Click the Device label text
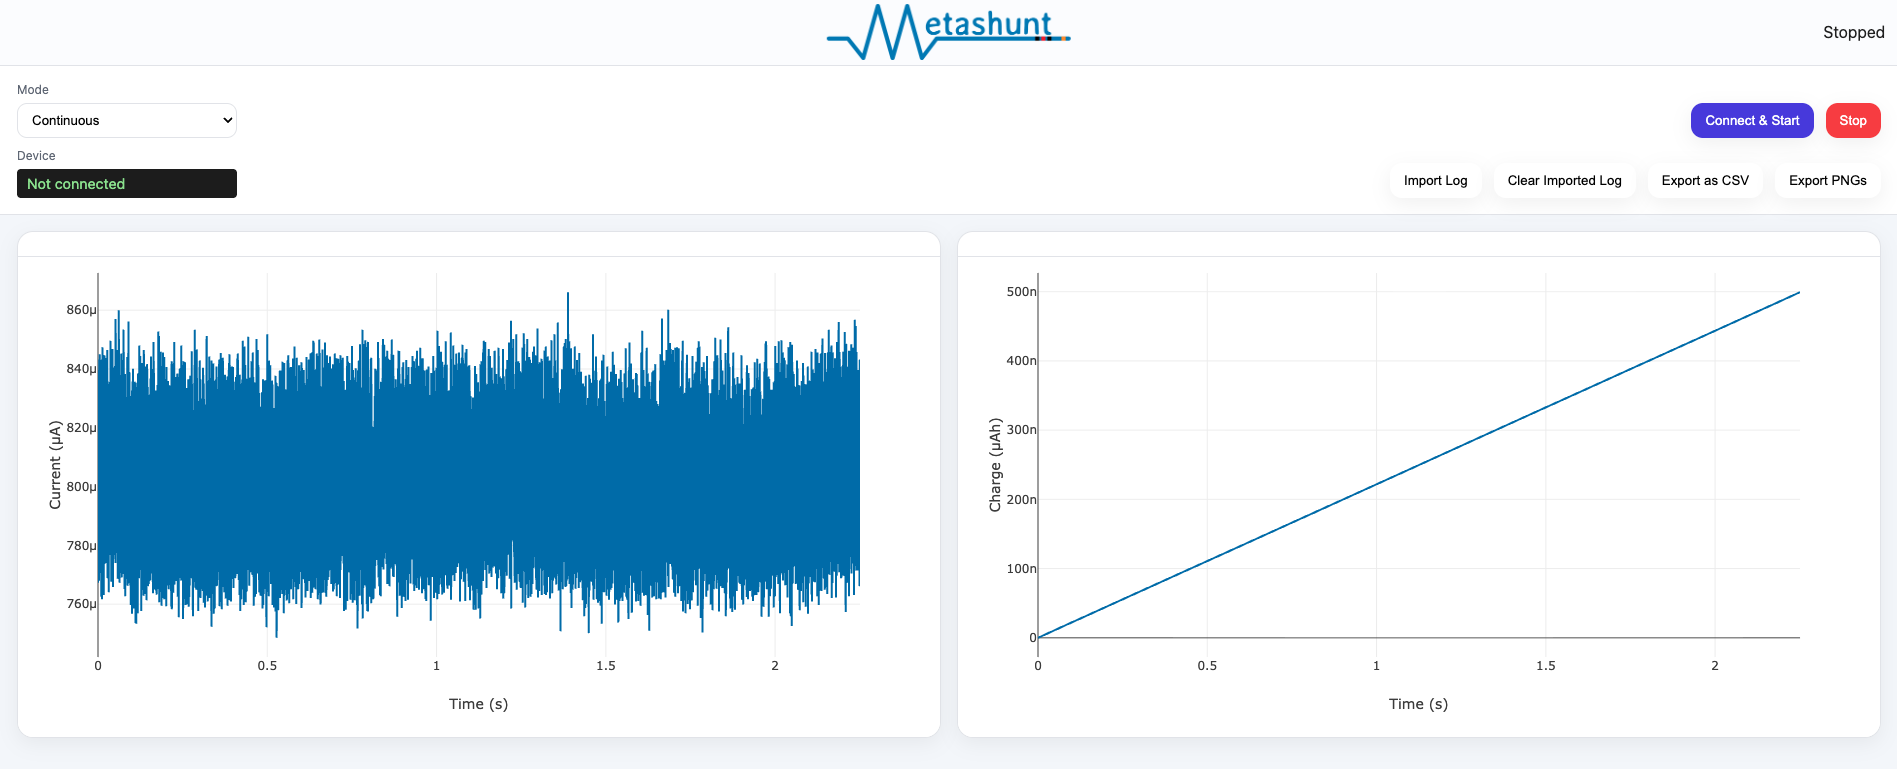 pos(36,156)
